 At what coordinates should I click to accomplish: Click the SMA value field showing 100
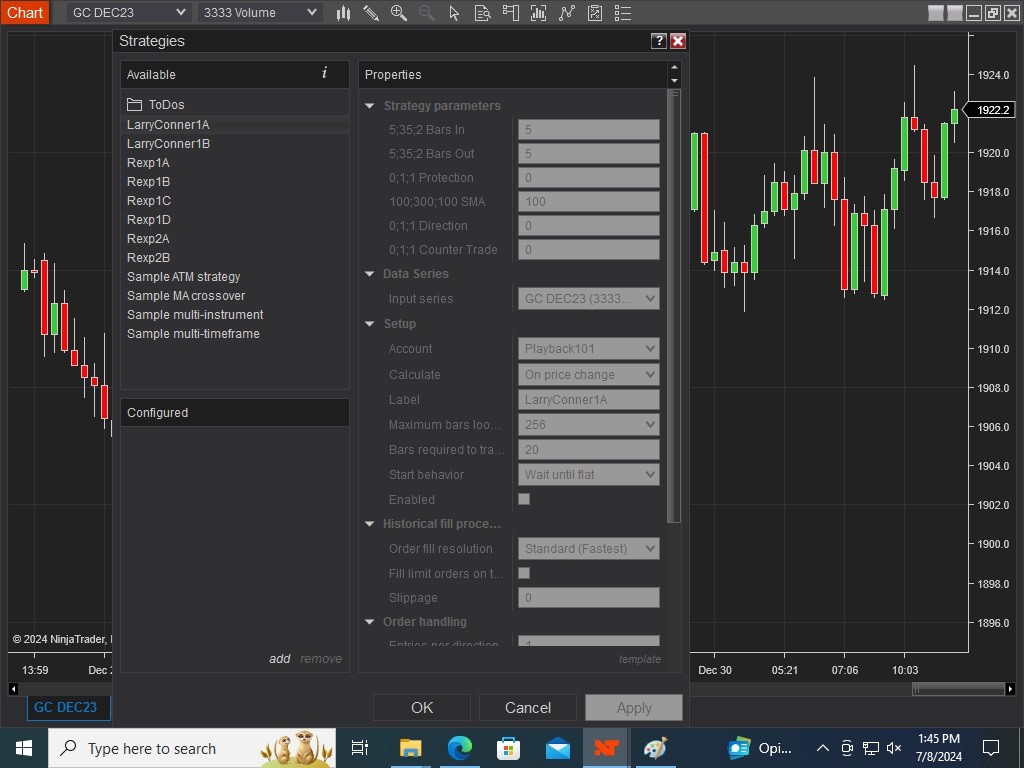(x=588, y=201)
